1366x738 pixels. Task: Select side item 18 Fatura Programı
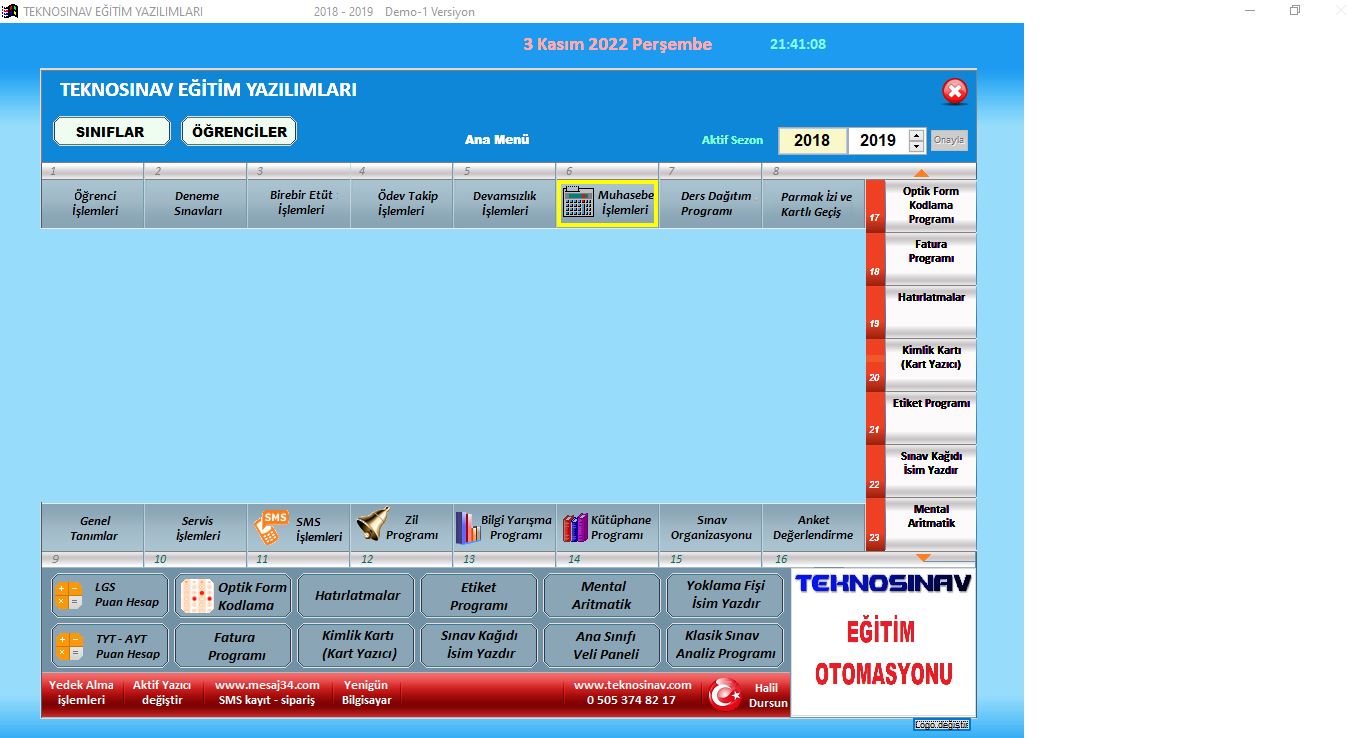pyautogui.click(x=930, y=258)
